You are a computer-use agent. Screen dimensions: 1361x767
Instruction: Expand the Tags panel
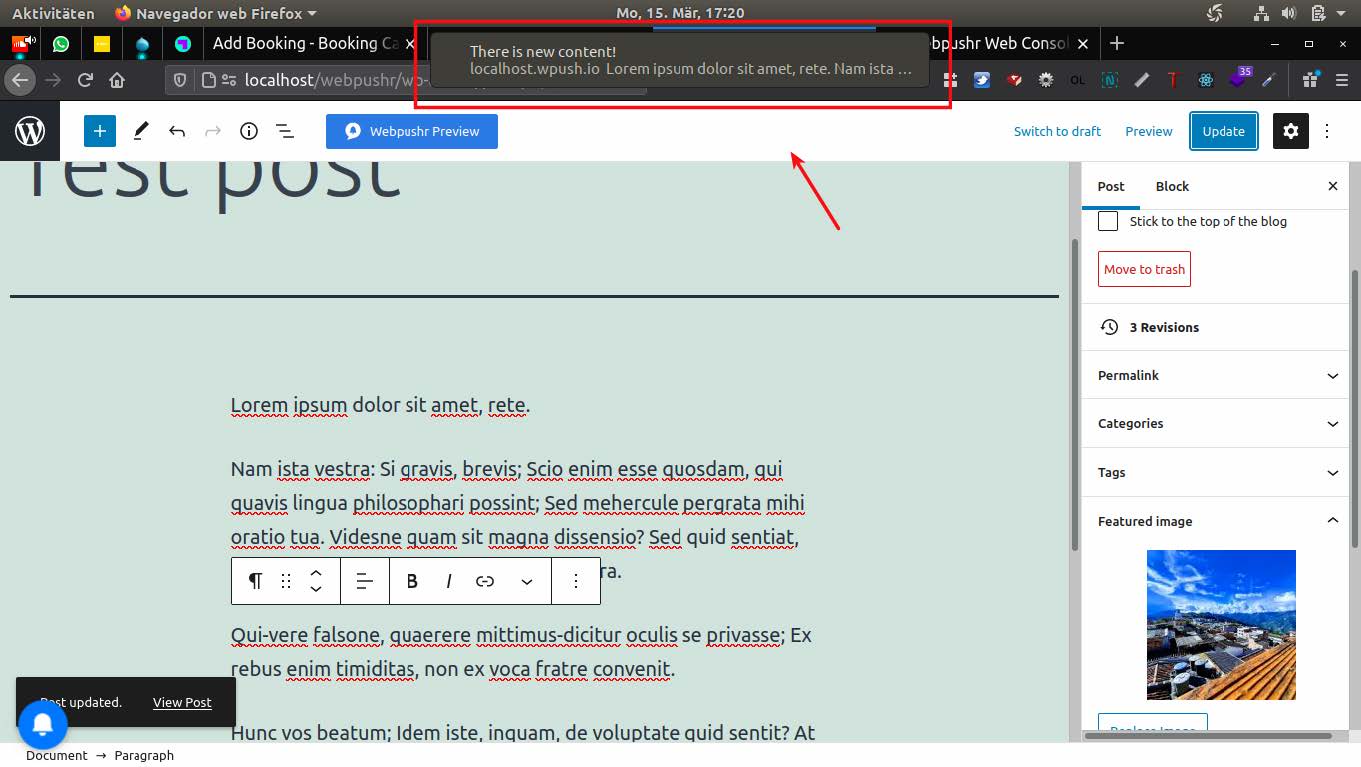pos(1216,472)
